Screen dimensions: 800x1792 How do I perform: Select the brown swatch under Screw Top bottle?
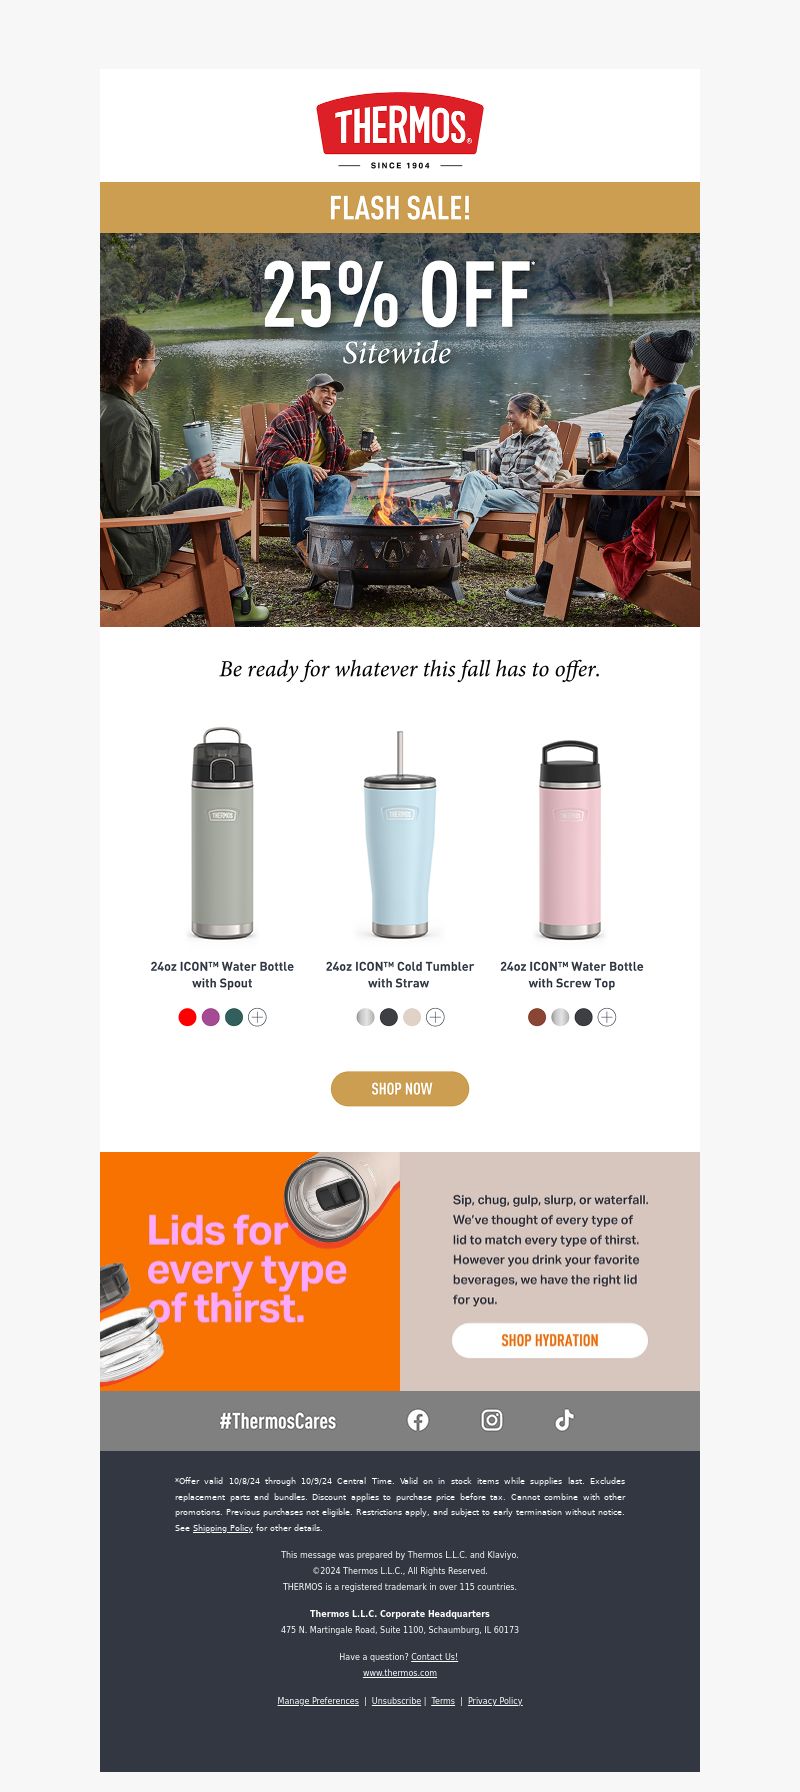click(x=537, y=1017)
